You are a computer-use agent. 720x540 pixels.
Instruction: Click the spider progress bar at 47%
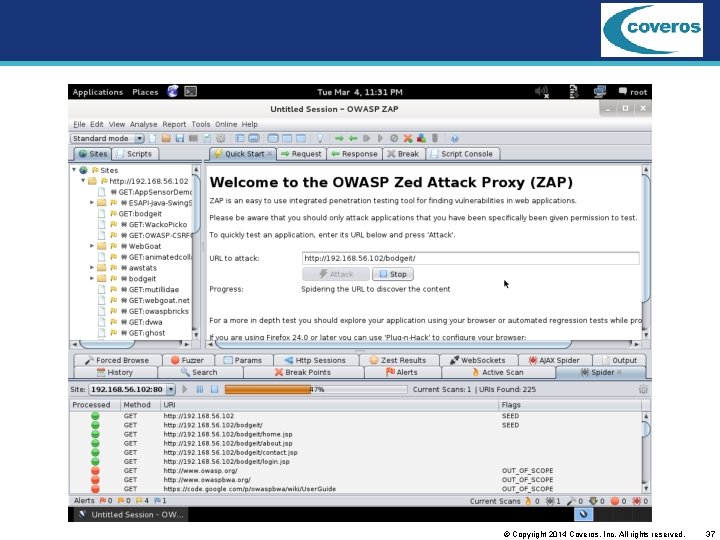pyautogui.click(x=316, y=389)
